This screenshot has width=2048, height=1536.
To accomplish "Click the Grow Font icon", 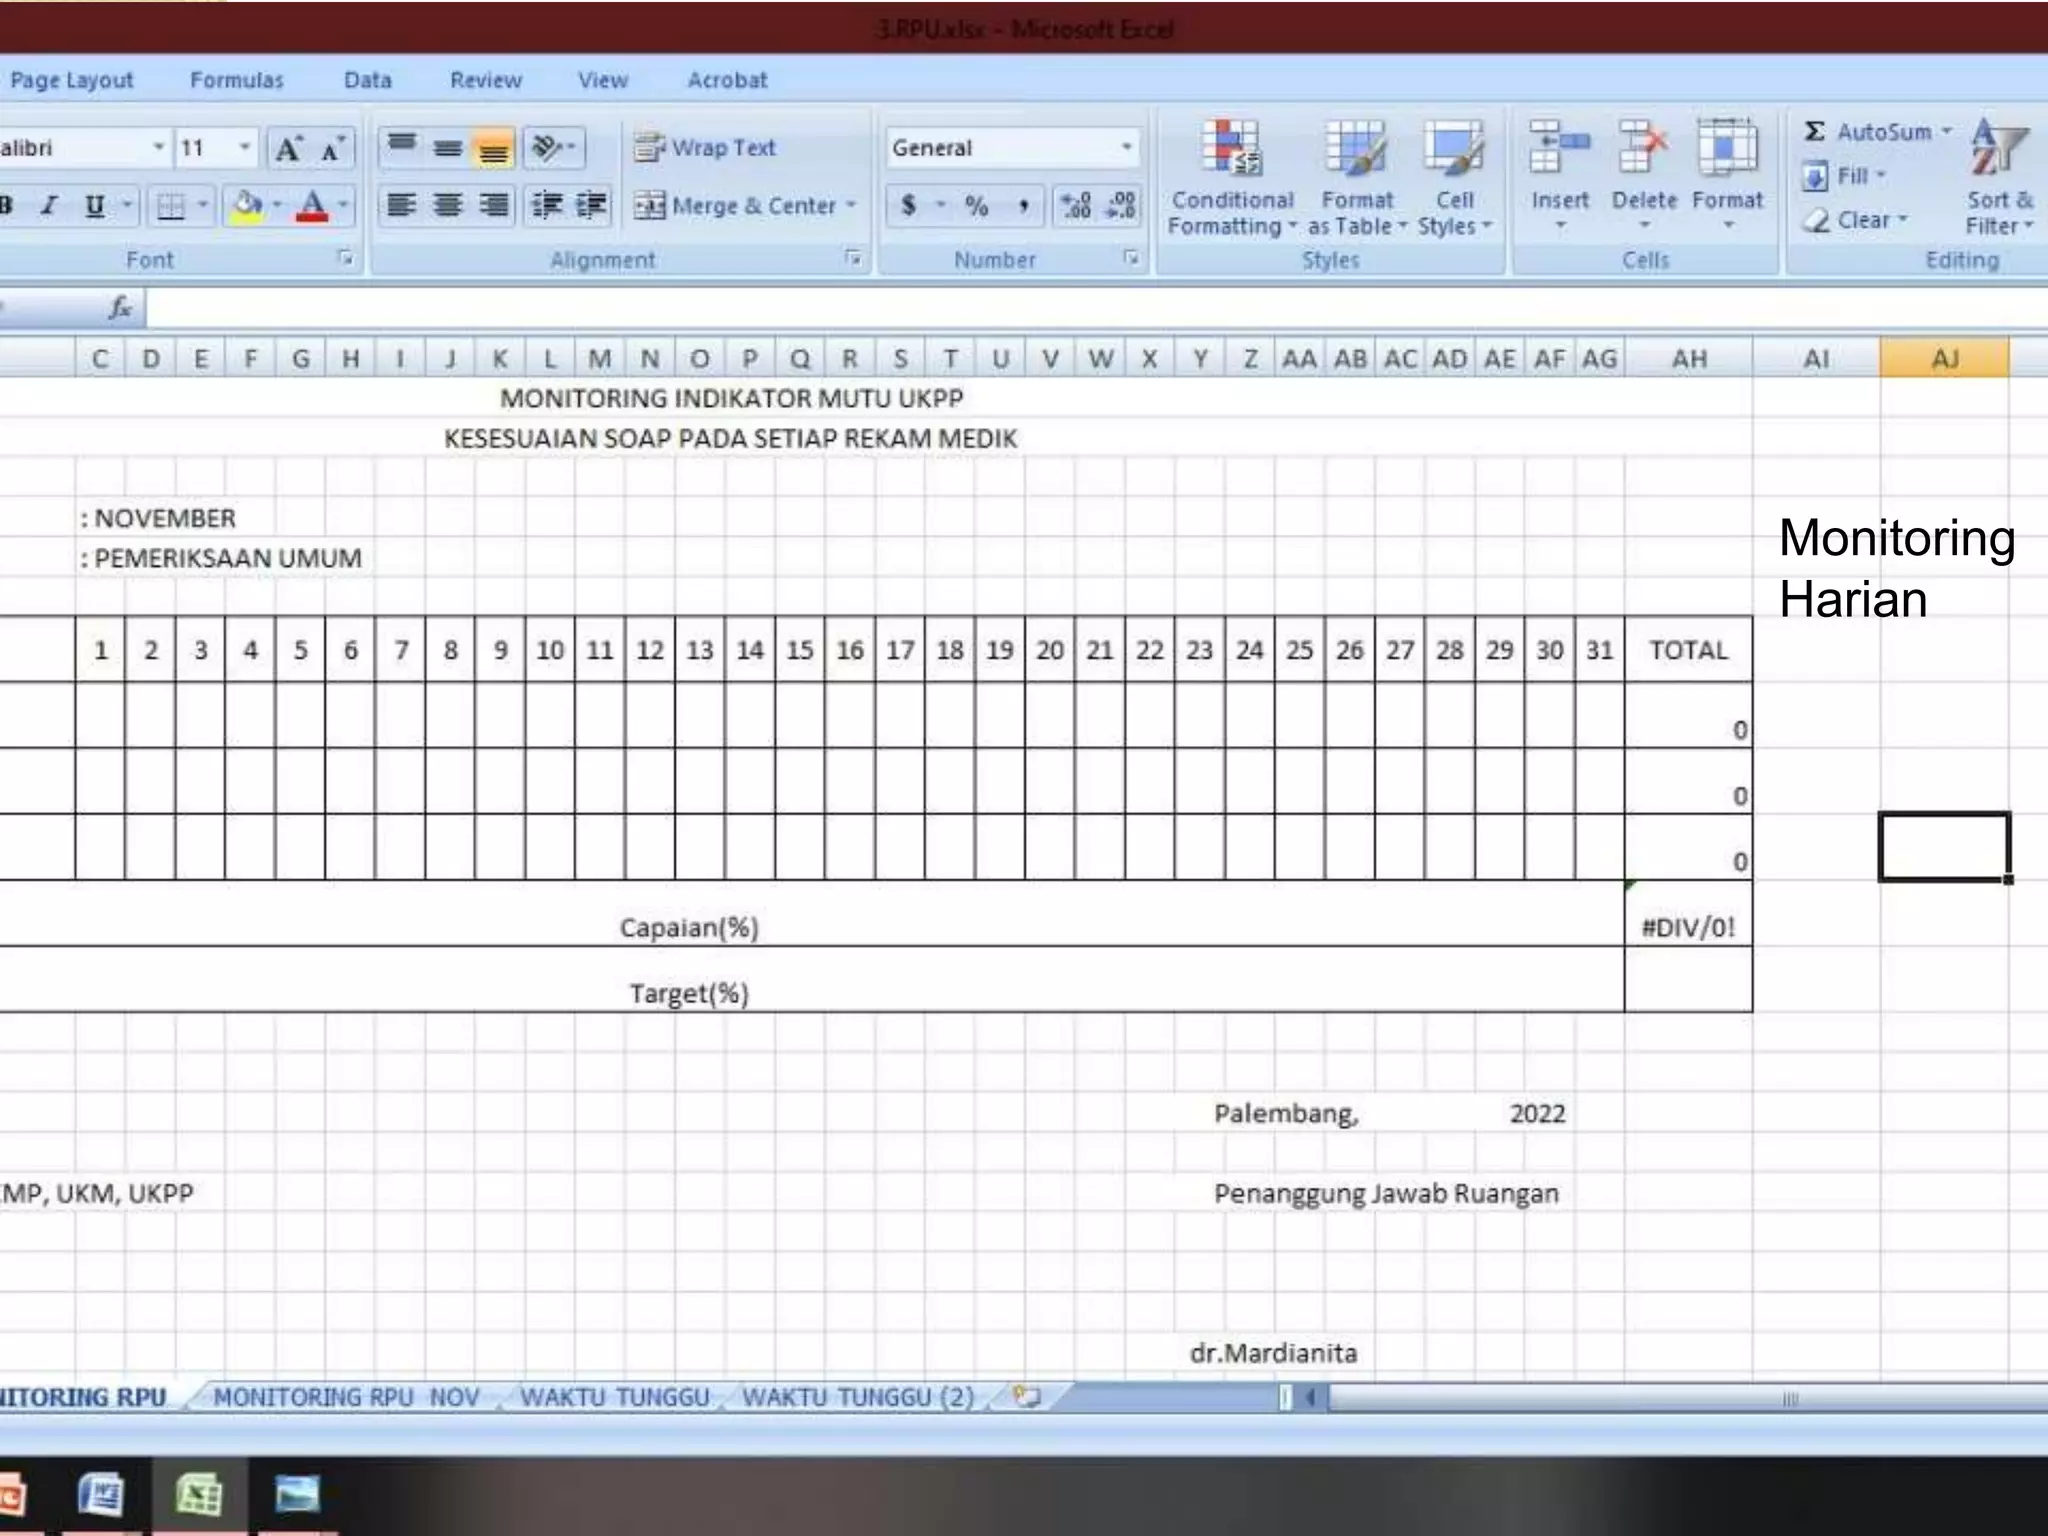I will tap(289, 149).
